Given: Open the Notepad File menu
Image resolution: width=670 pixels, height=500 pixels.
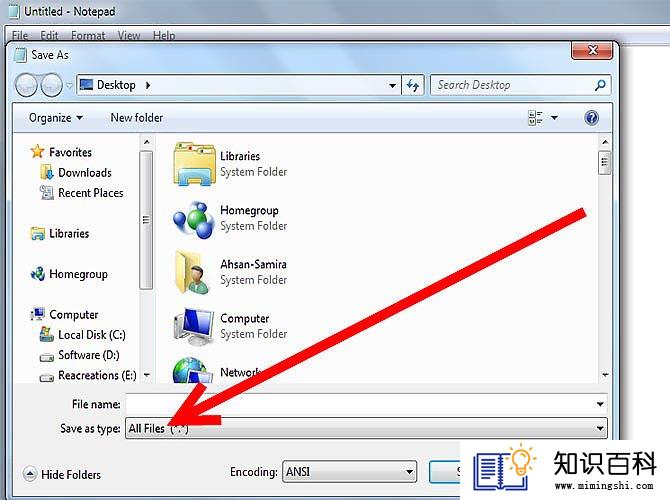Looking at the screenshot, I should (20, 35).
